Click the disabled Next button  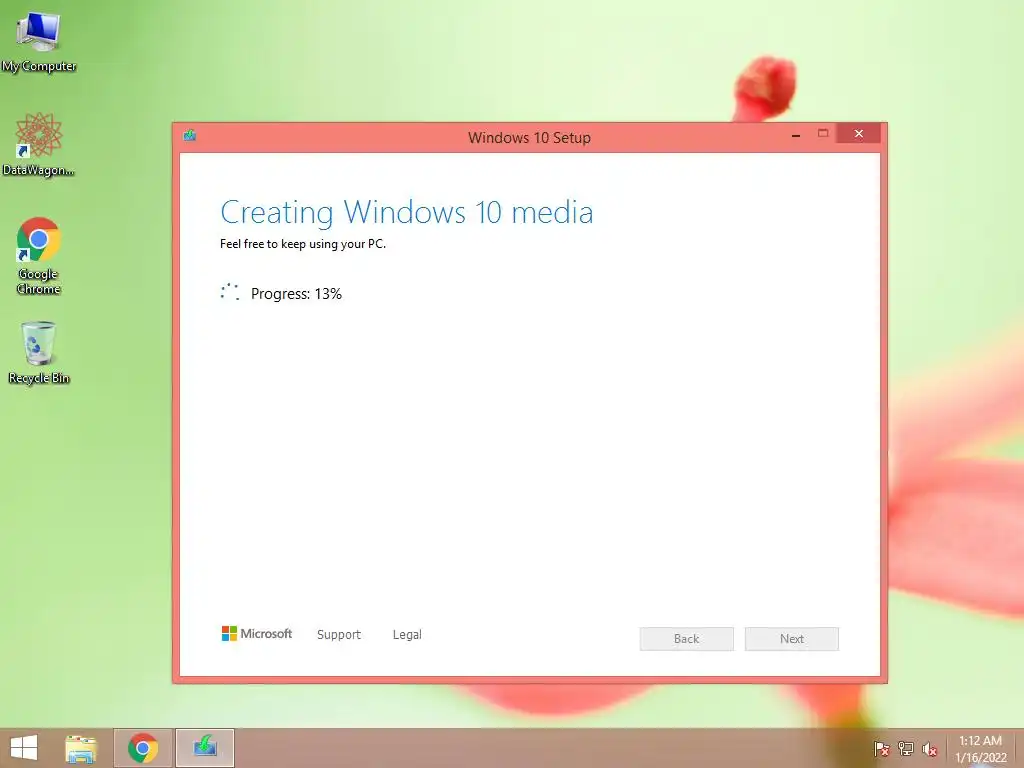click(x=792, y=639)
